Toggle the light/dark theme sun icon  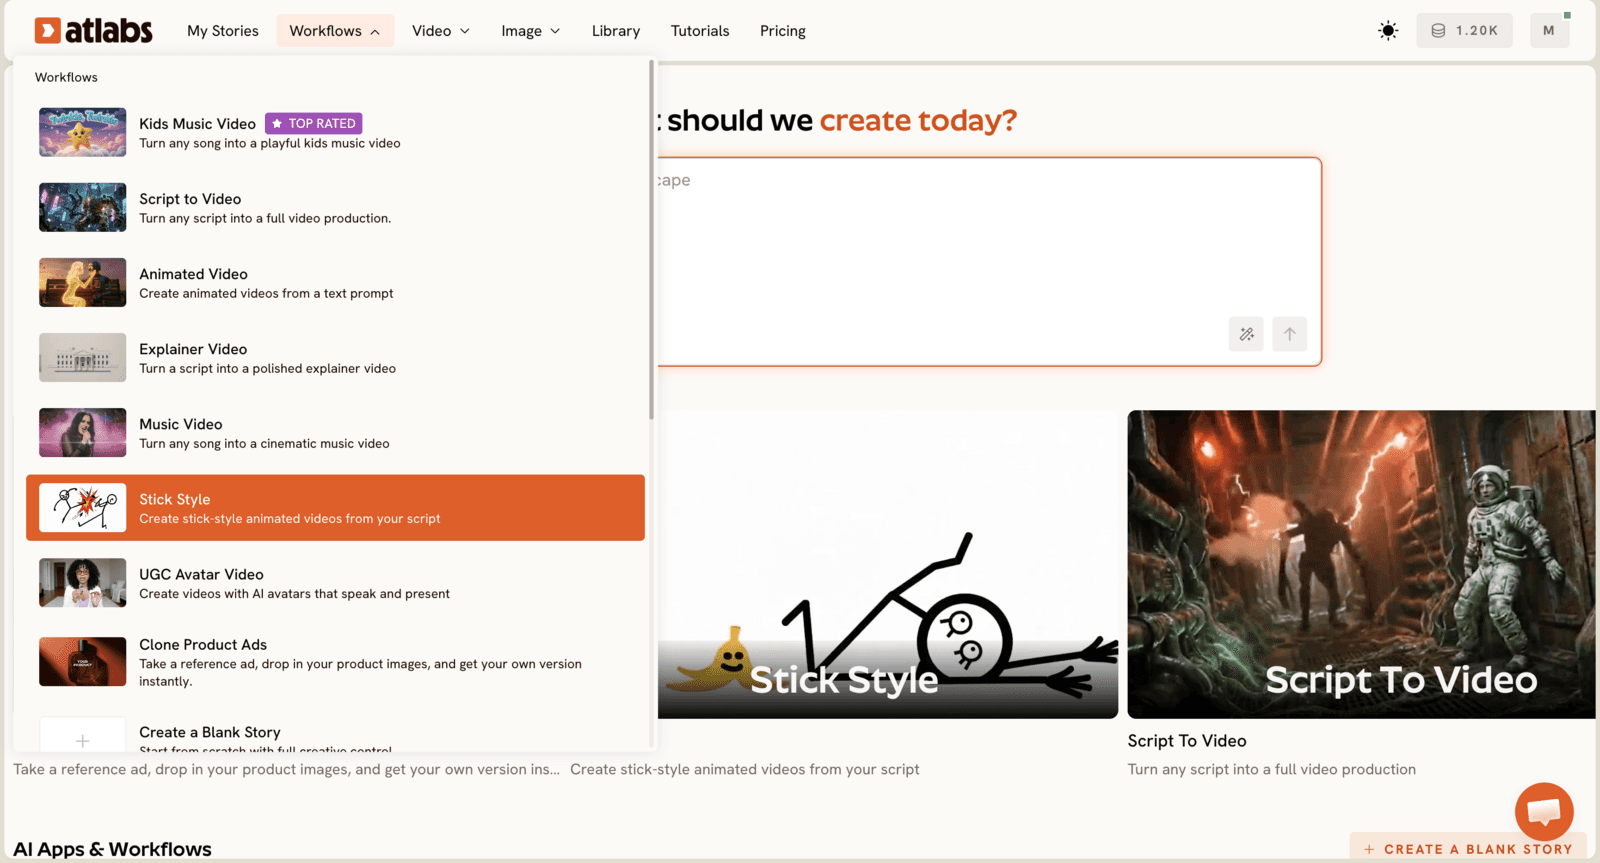pos(1388,31)
